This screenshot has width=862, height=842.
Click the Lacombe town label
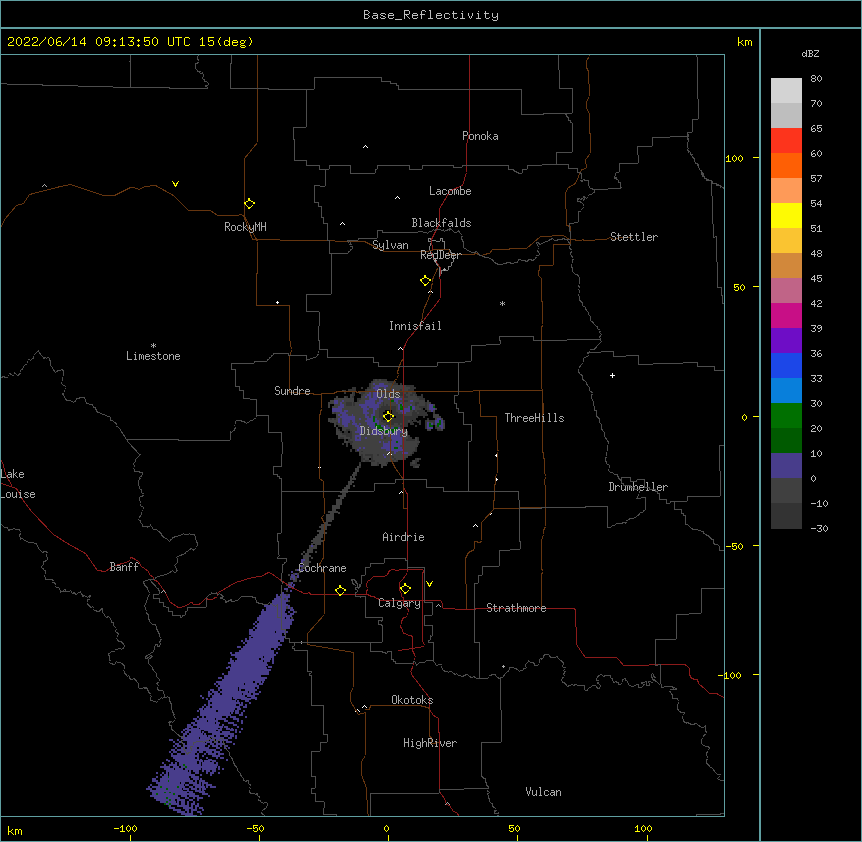(450, 191)
